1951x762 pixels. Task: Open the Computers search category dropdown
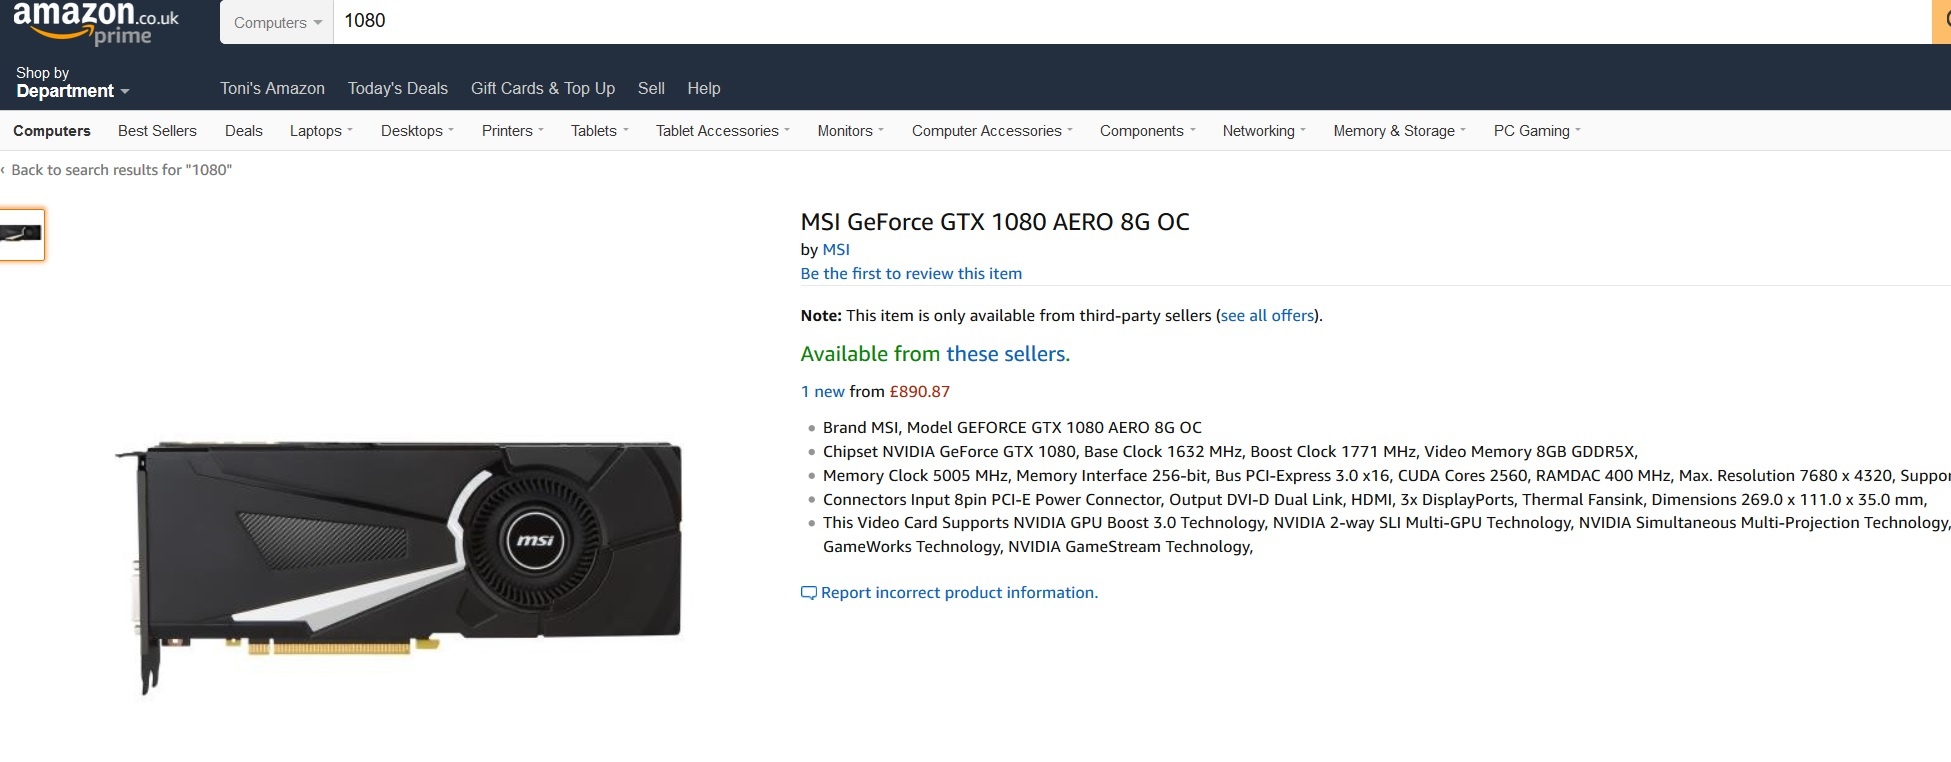[277, 22]
